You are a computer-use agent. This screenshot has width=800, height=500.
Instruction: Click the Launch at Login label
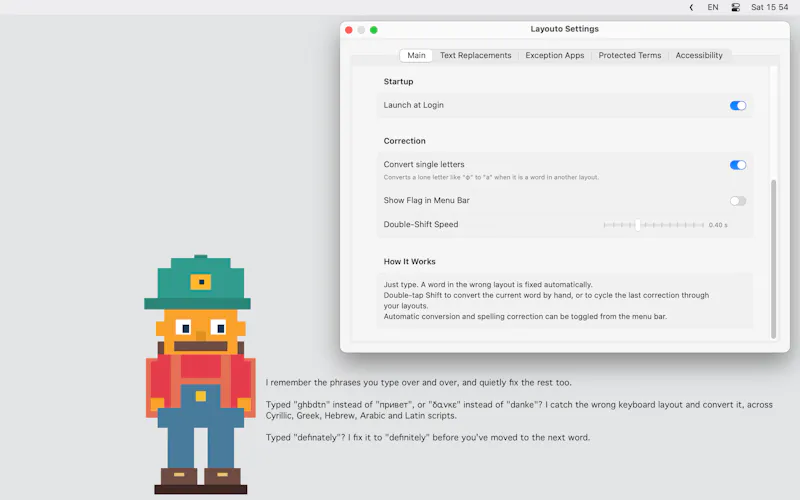pyautogui.click(x=414, y=105)
